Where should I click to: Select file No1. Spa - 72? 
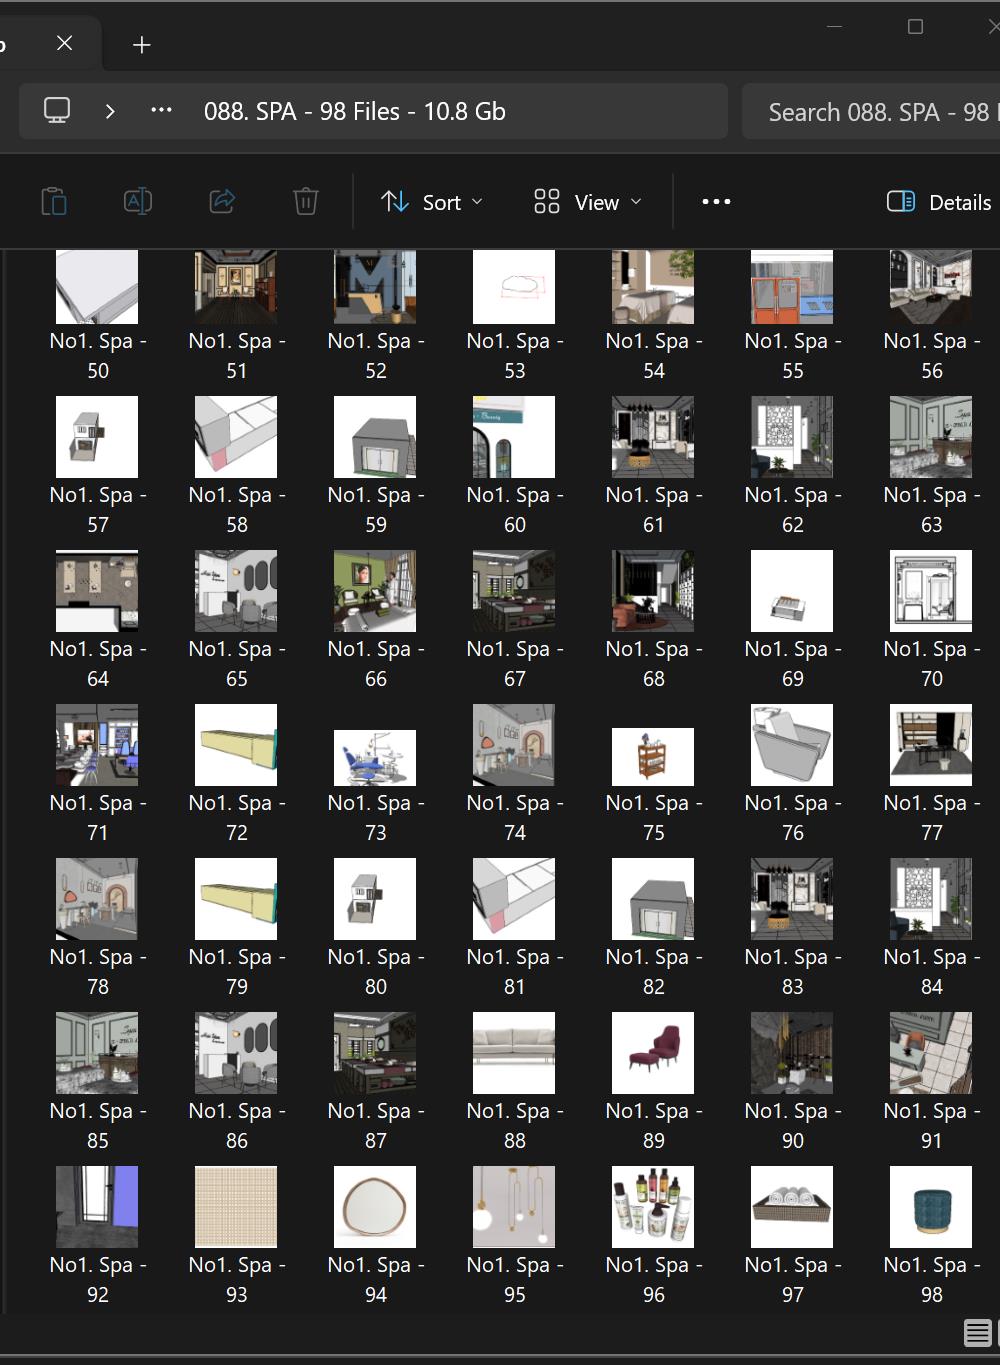tap(236, 775)
